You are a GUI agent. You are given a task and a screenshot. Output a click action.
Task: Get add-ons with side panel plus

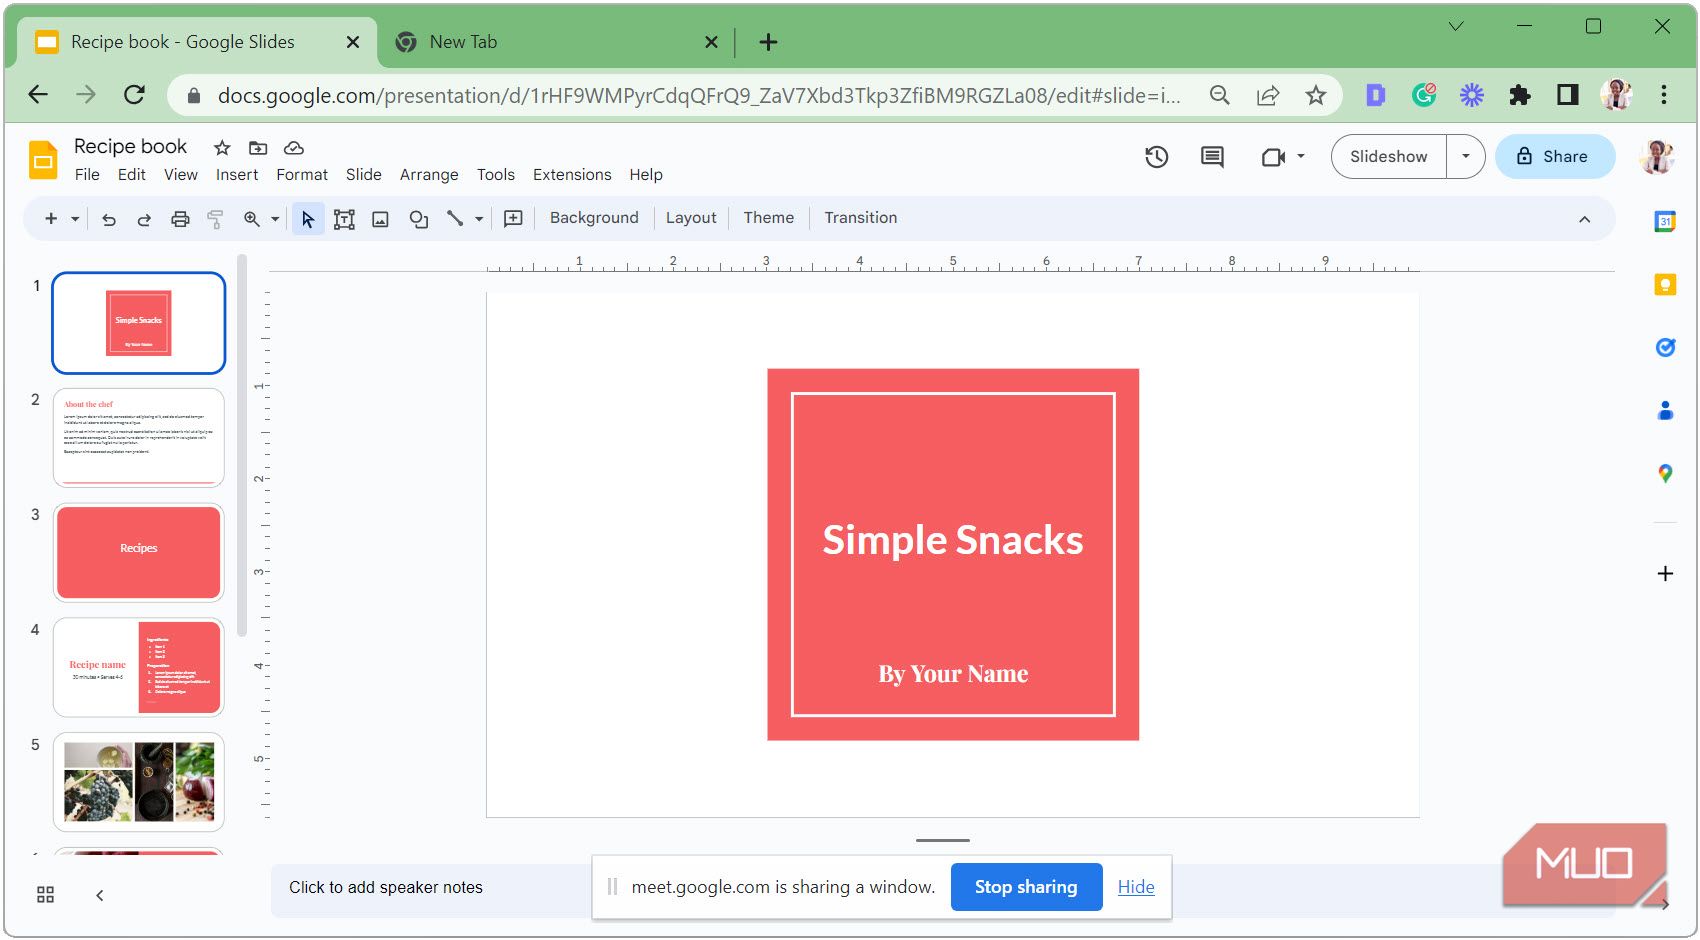point(1665,573)
